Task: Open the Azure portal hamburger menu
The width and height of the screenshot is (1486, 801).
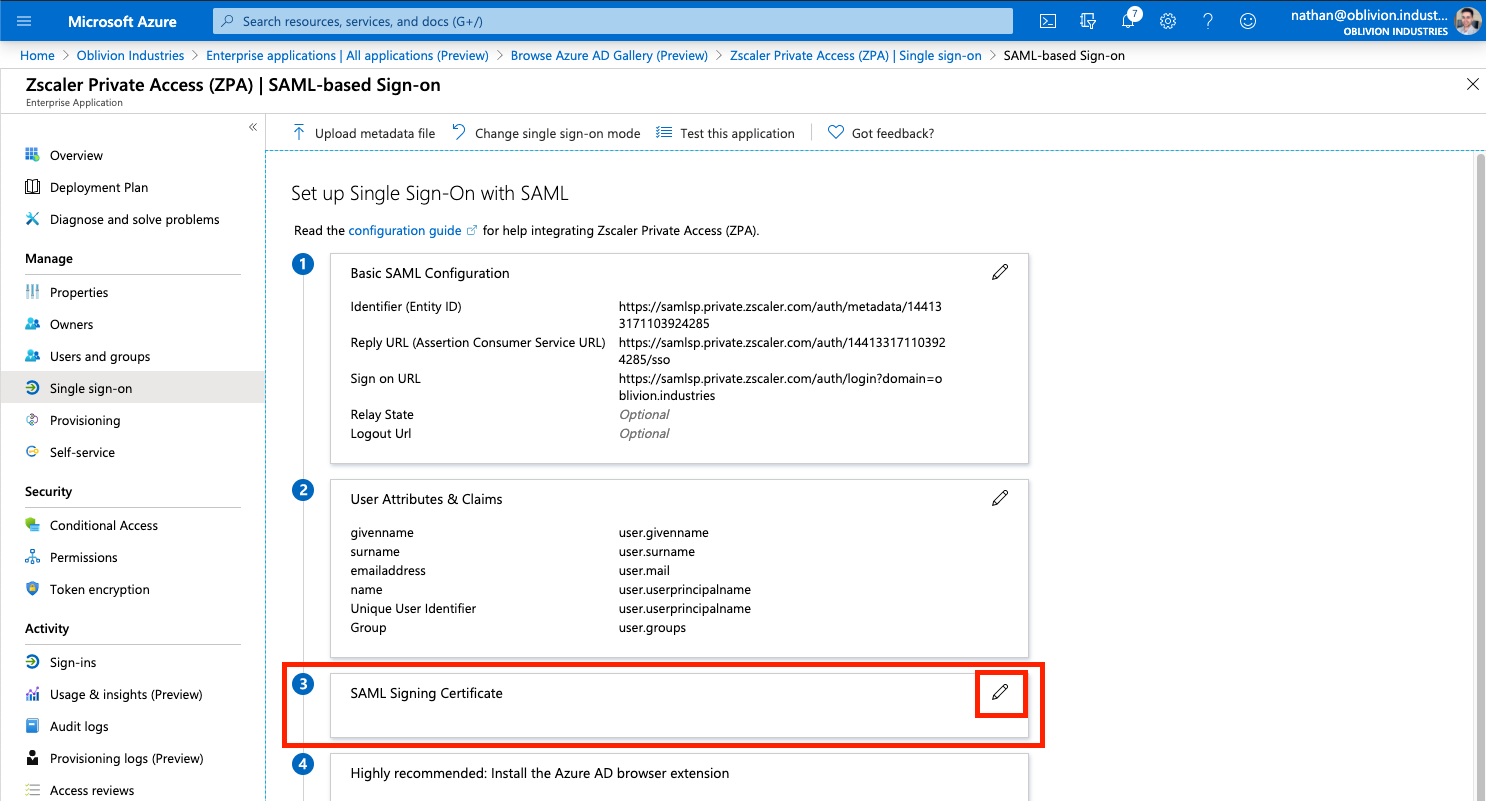Action: point(24,21)
